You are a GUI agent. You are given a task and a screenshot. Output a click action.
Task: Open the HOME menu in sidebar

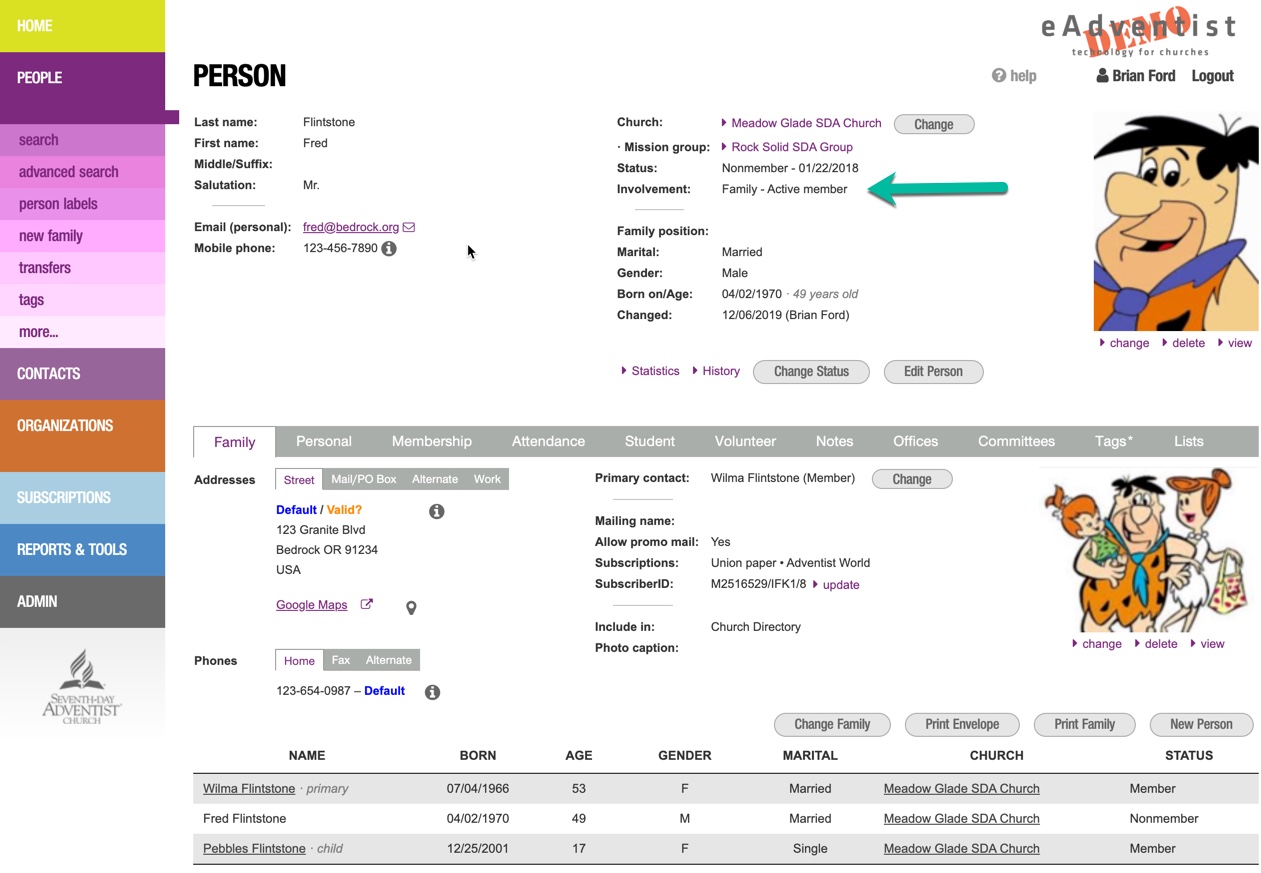[x=82, y=26]
